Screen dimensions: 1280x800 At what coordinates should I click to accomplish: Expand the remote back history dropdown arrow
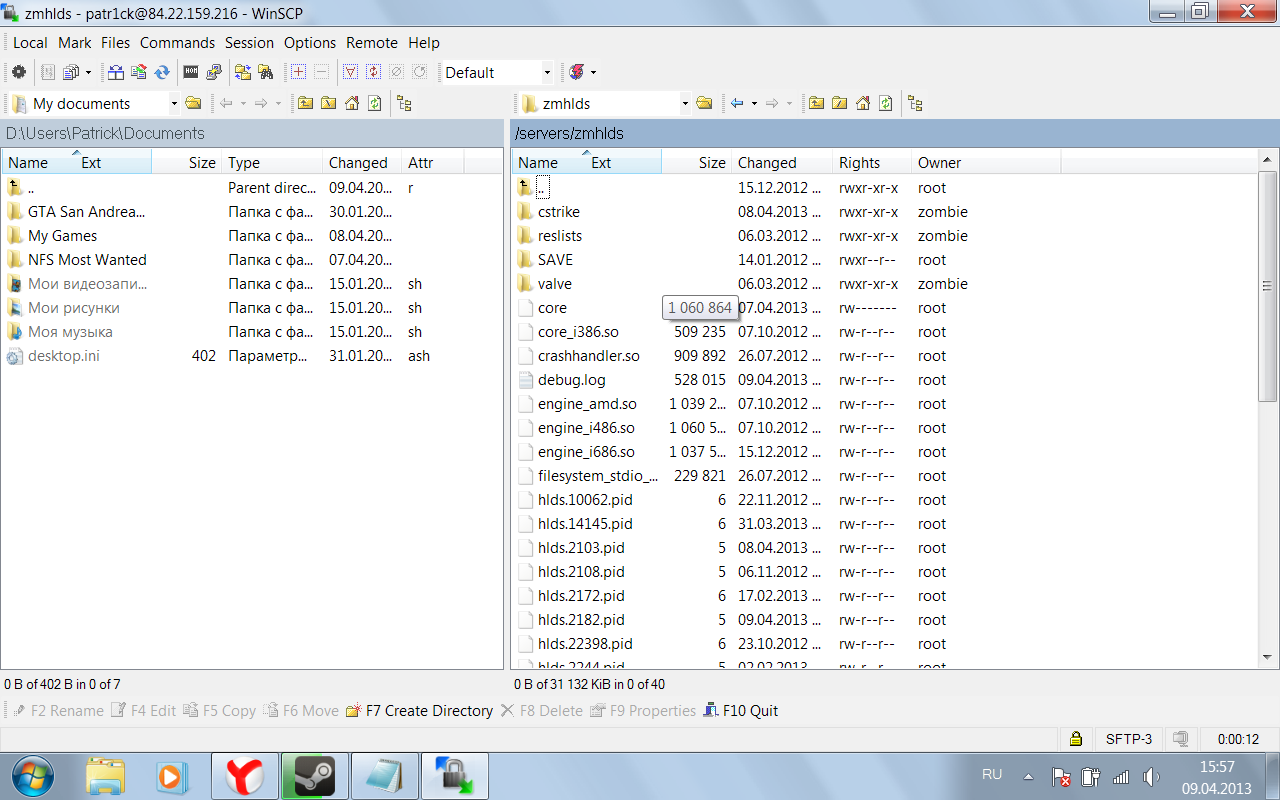point(754,103)
